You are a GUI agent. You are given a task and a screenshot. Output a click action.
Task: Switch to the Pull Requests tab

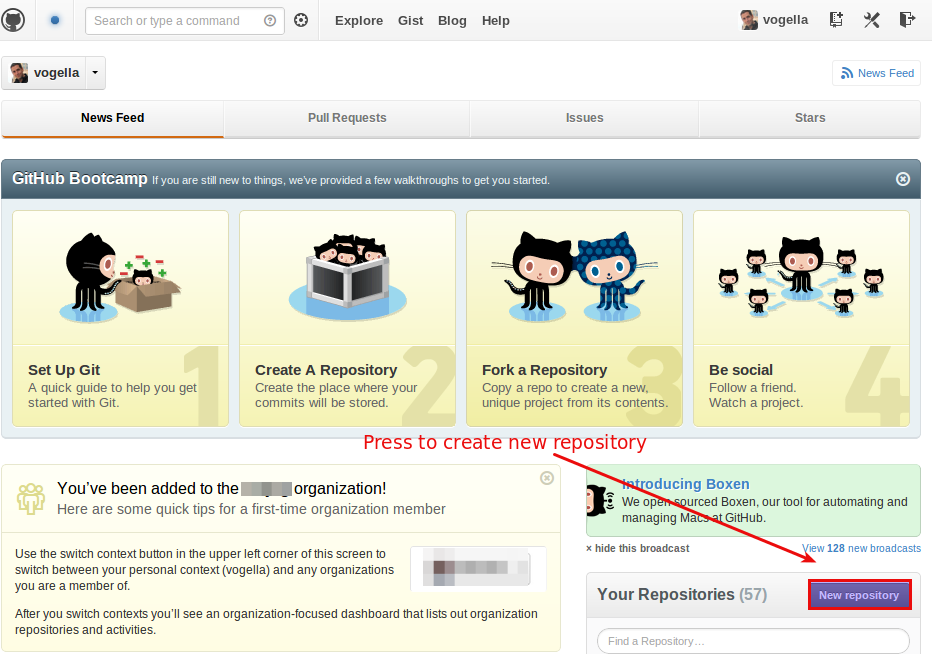click(347, 118)
